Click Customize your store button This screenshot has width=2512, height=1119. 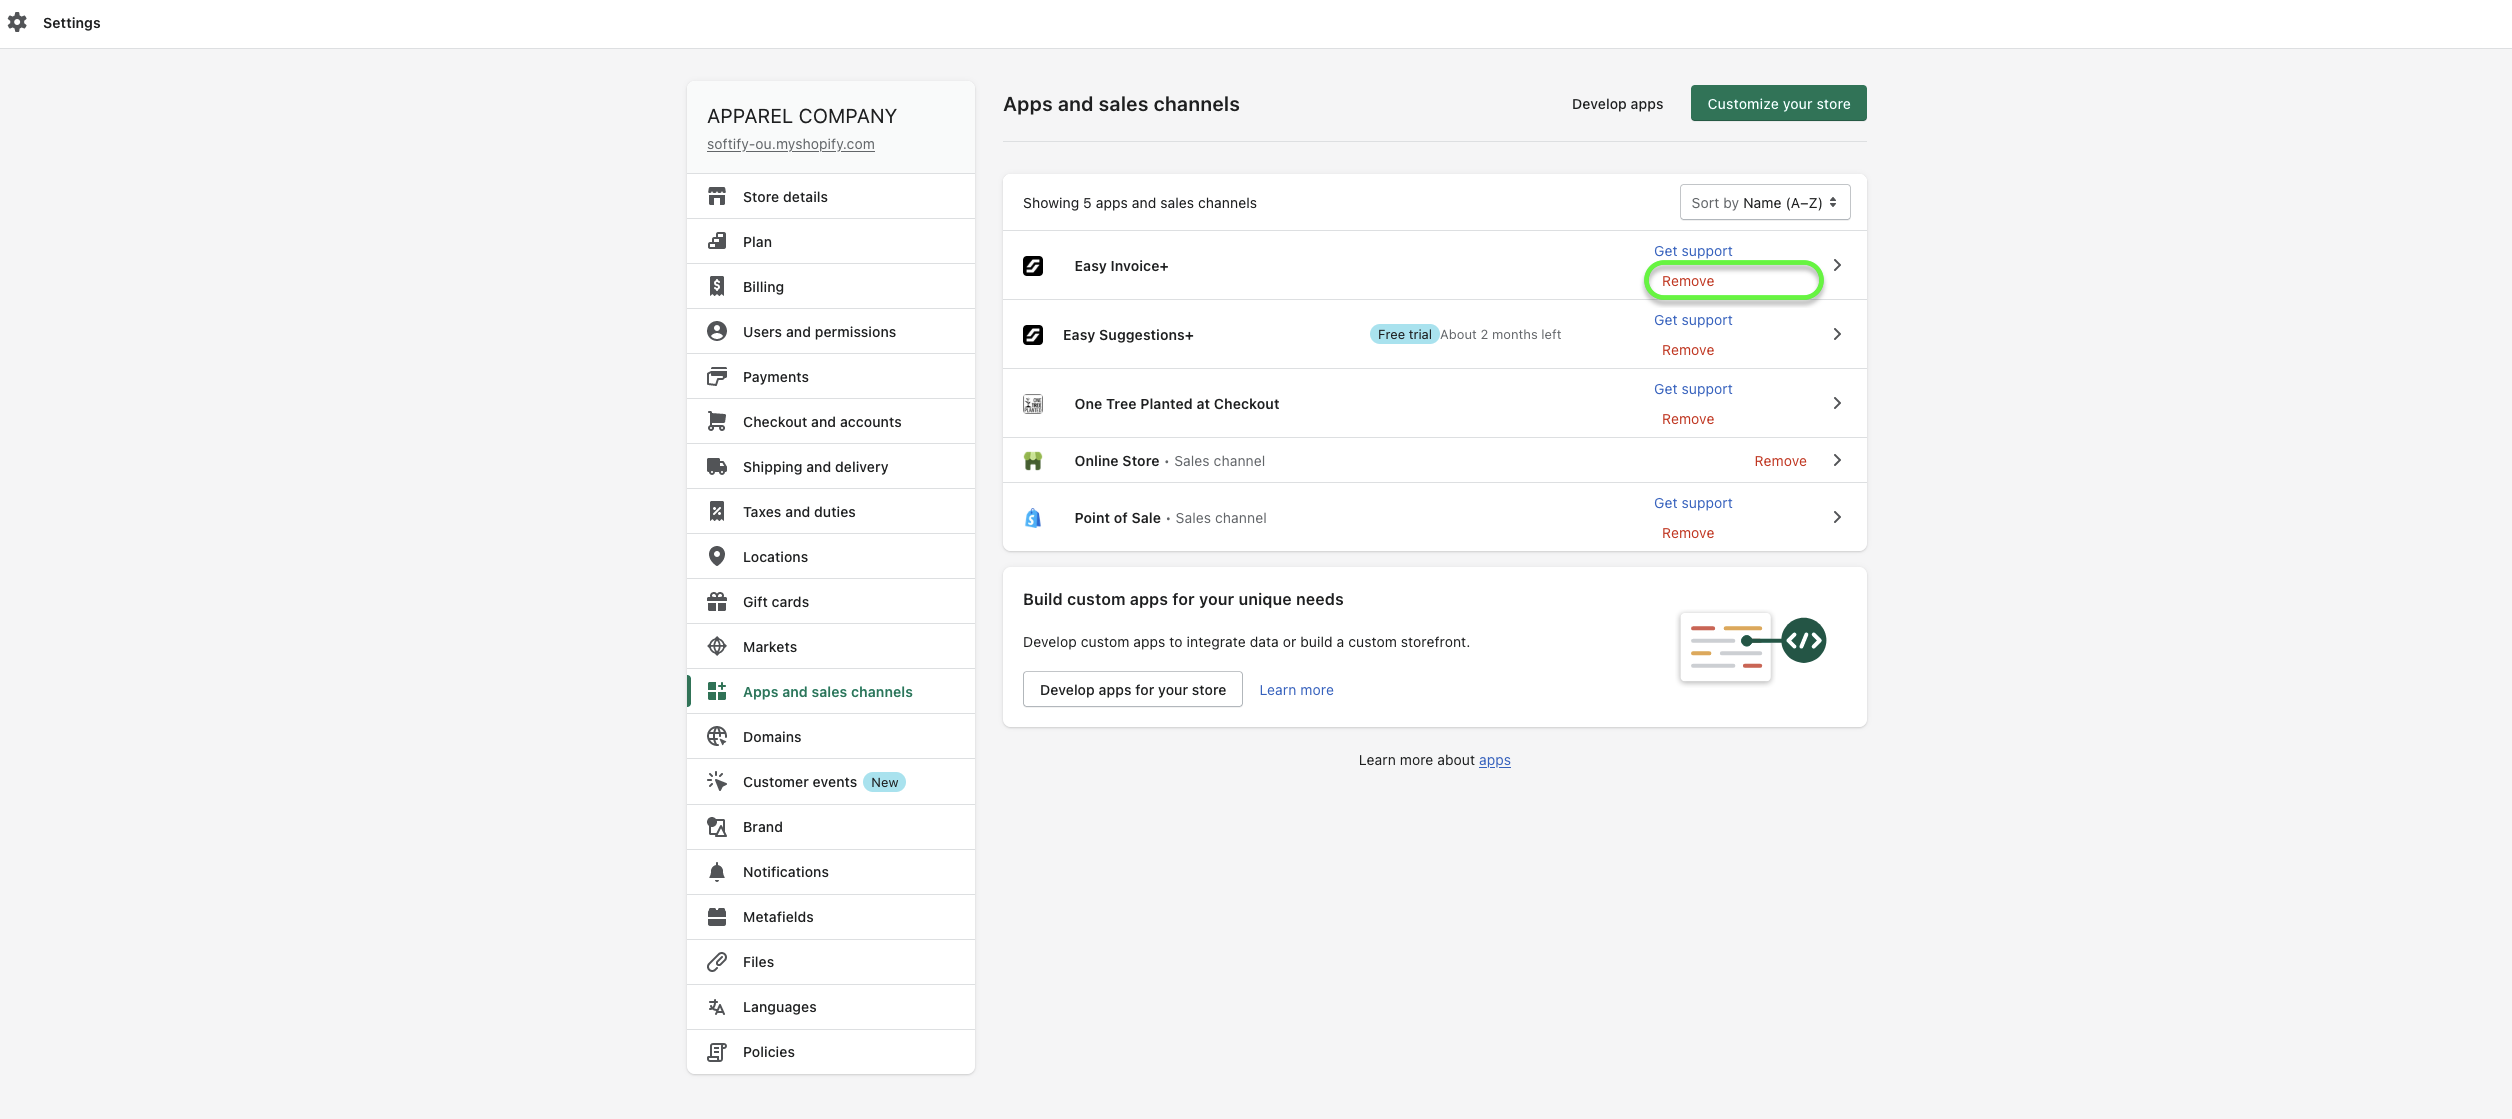tap(1778, 104)
